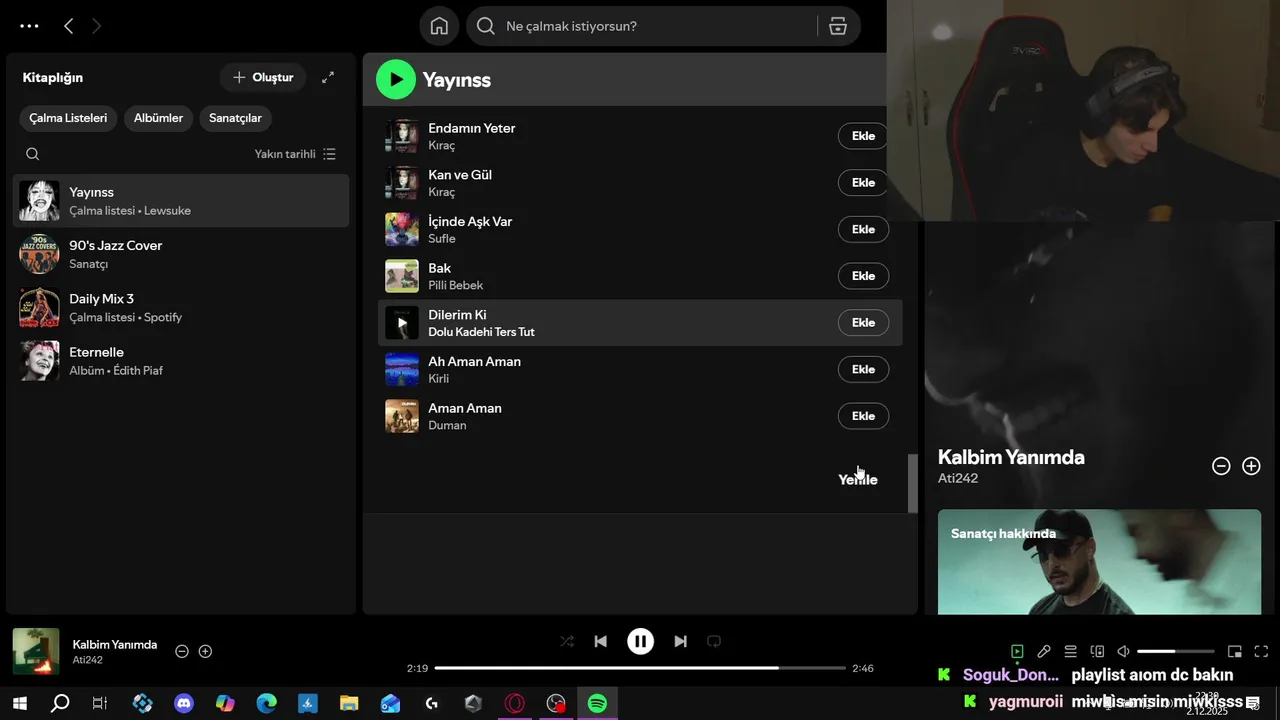Open the Sanatçı hakkında artist card
Screen dimensions: 1280x720
pos(1099,562)
